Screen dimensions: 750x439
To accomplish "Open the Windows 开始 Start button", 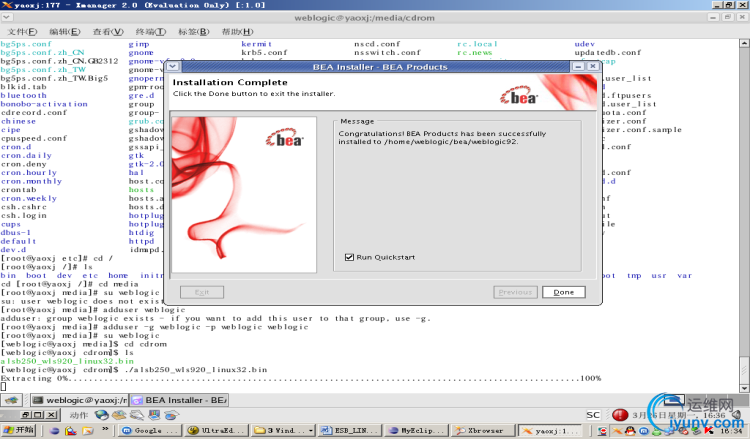I will click(x=19, y=430).
